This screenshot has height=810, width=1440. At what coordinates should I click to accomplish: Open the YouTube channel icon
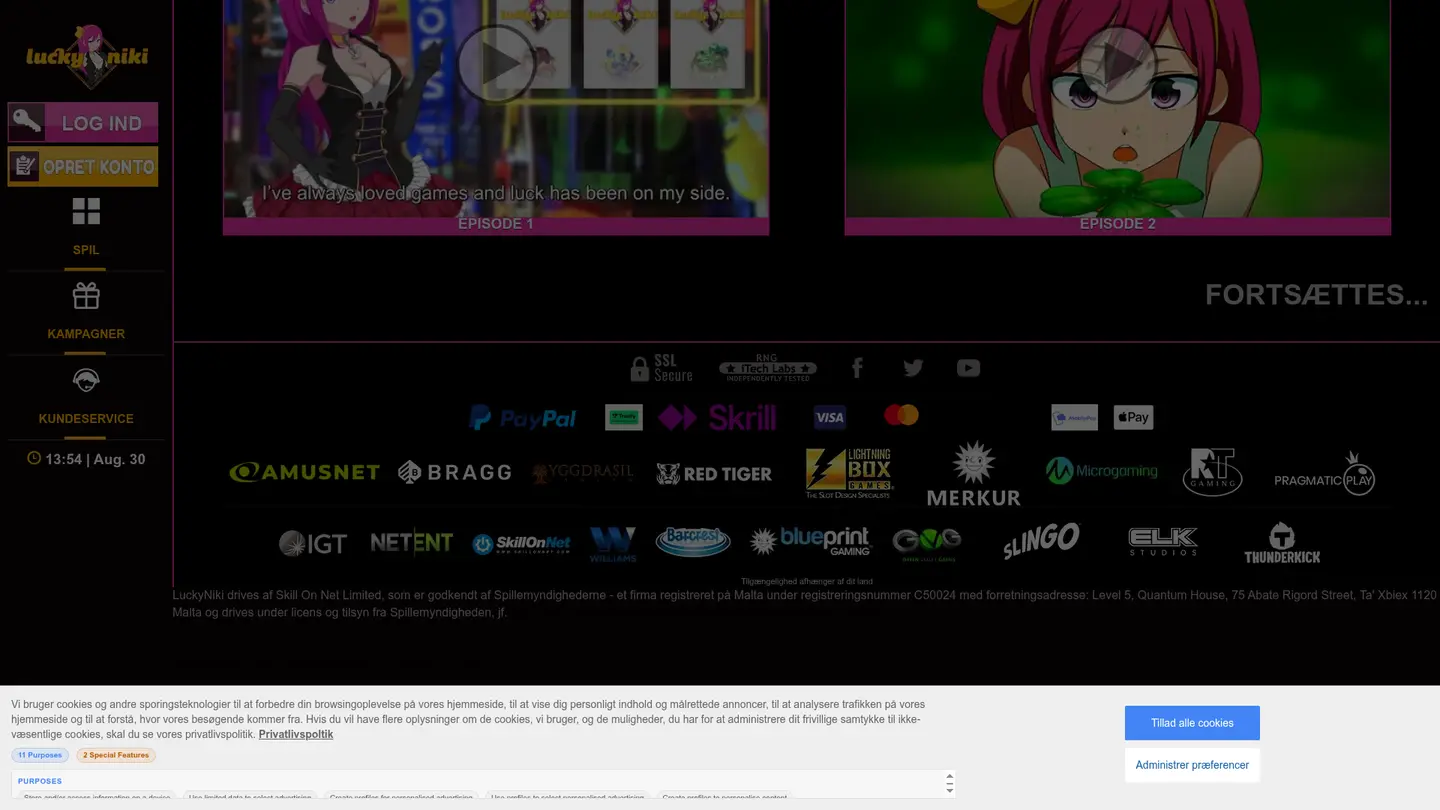click(x=968, y=368)
